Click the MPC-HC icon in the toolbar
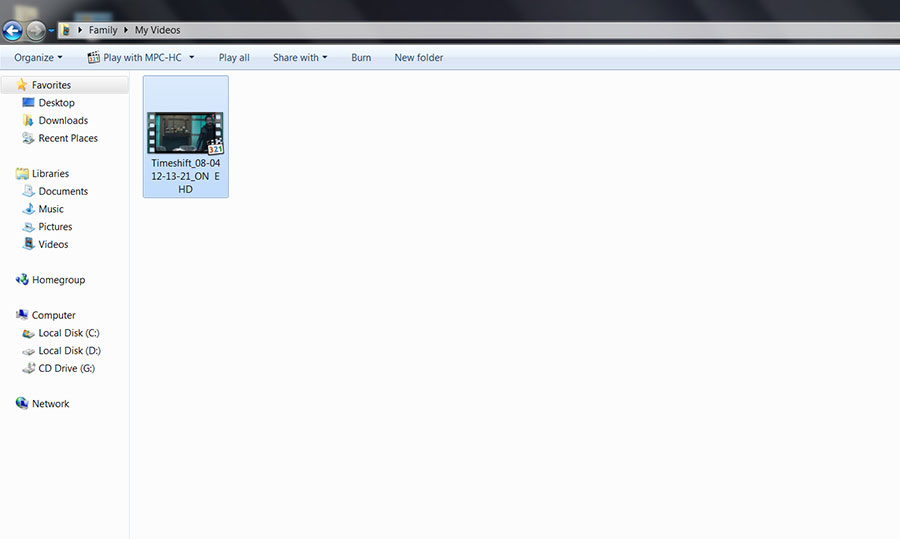Screen dimensions: 900x539 coord(93,57)
